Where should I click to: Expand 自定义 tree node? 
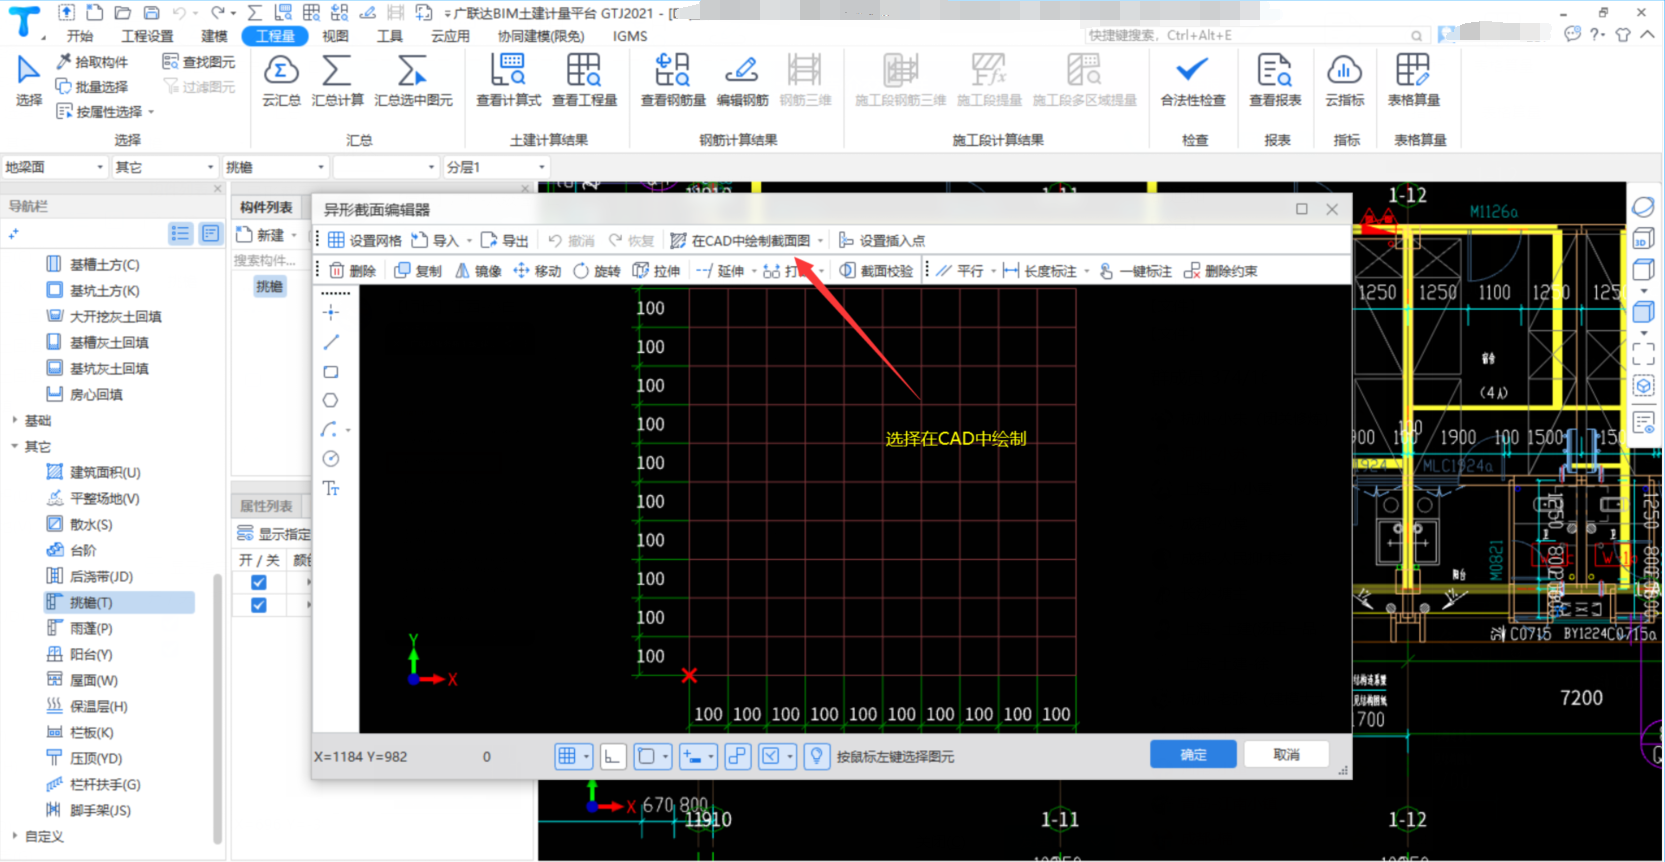tap(14, 836)
